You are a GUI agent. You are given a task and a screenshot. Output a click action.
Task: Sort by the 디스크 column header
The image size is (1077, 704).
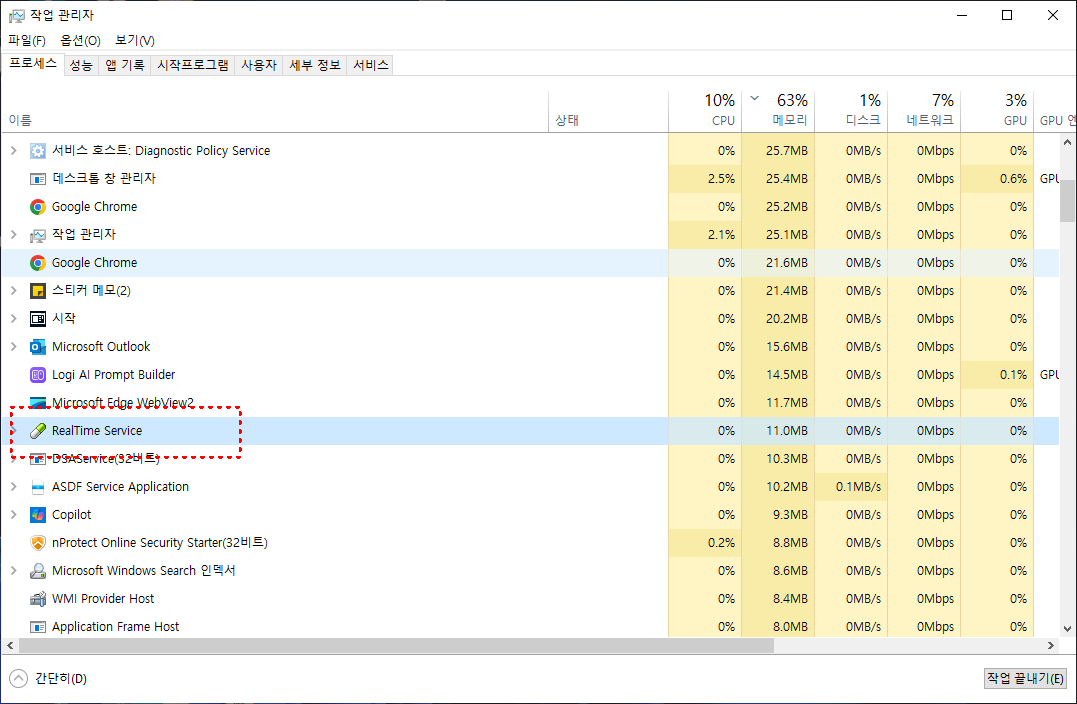coord(851,110)
